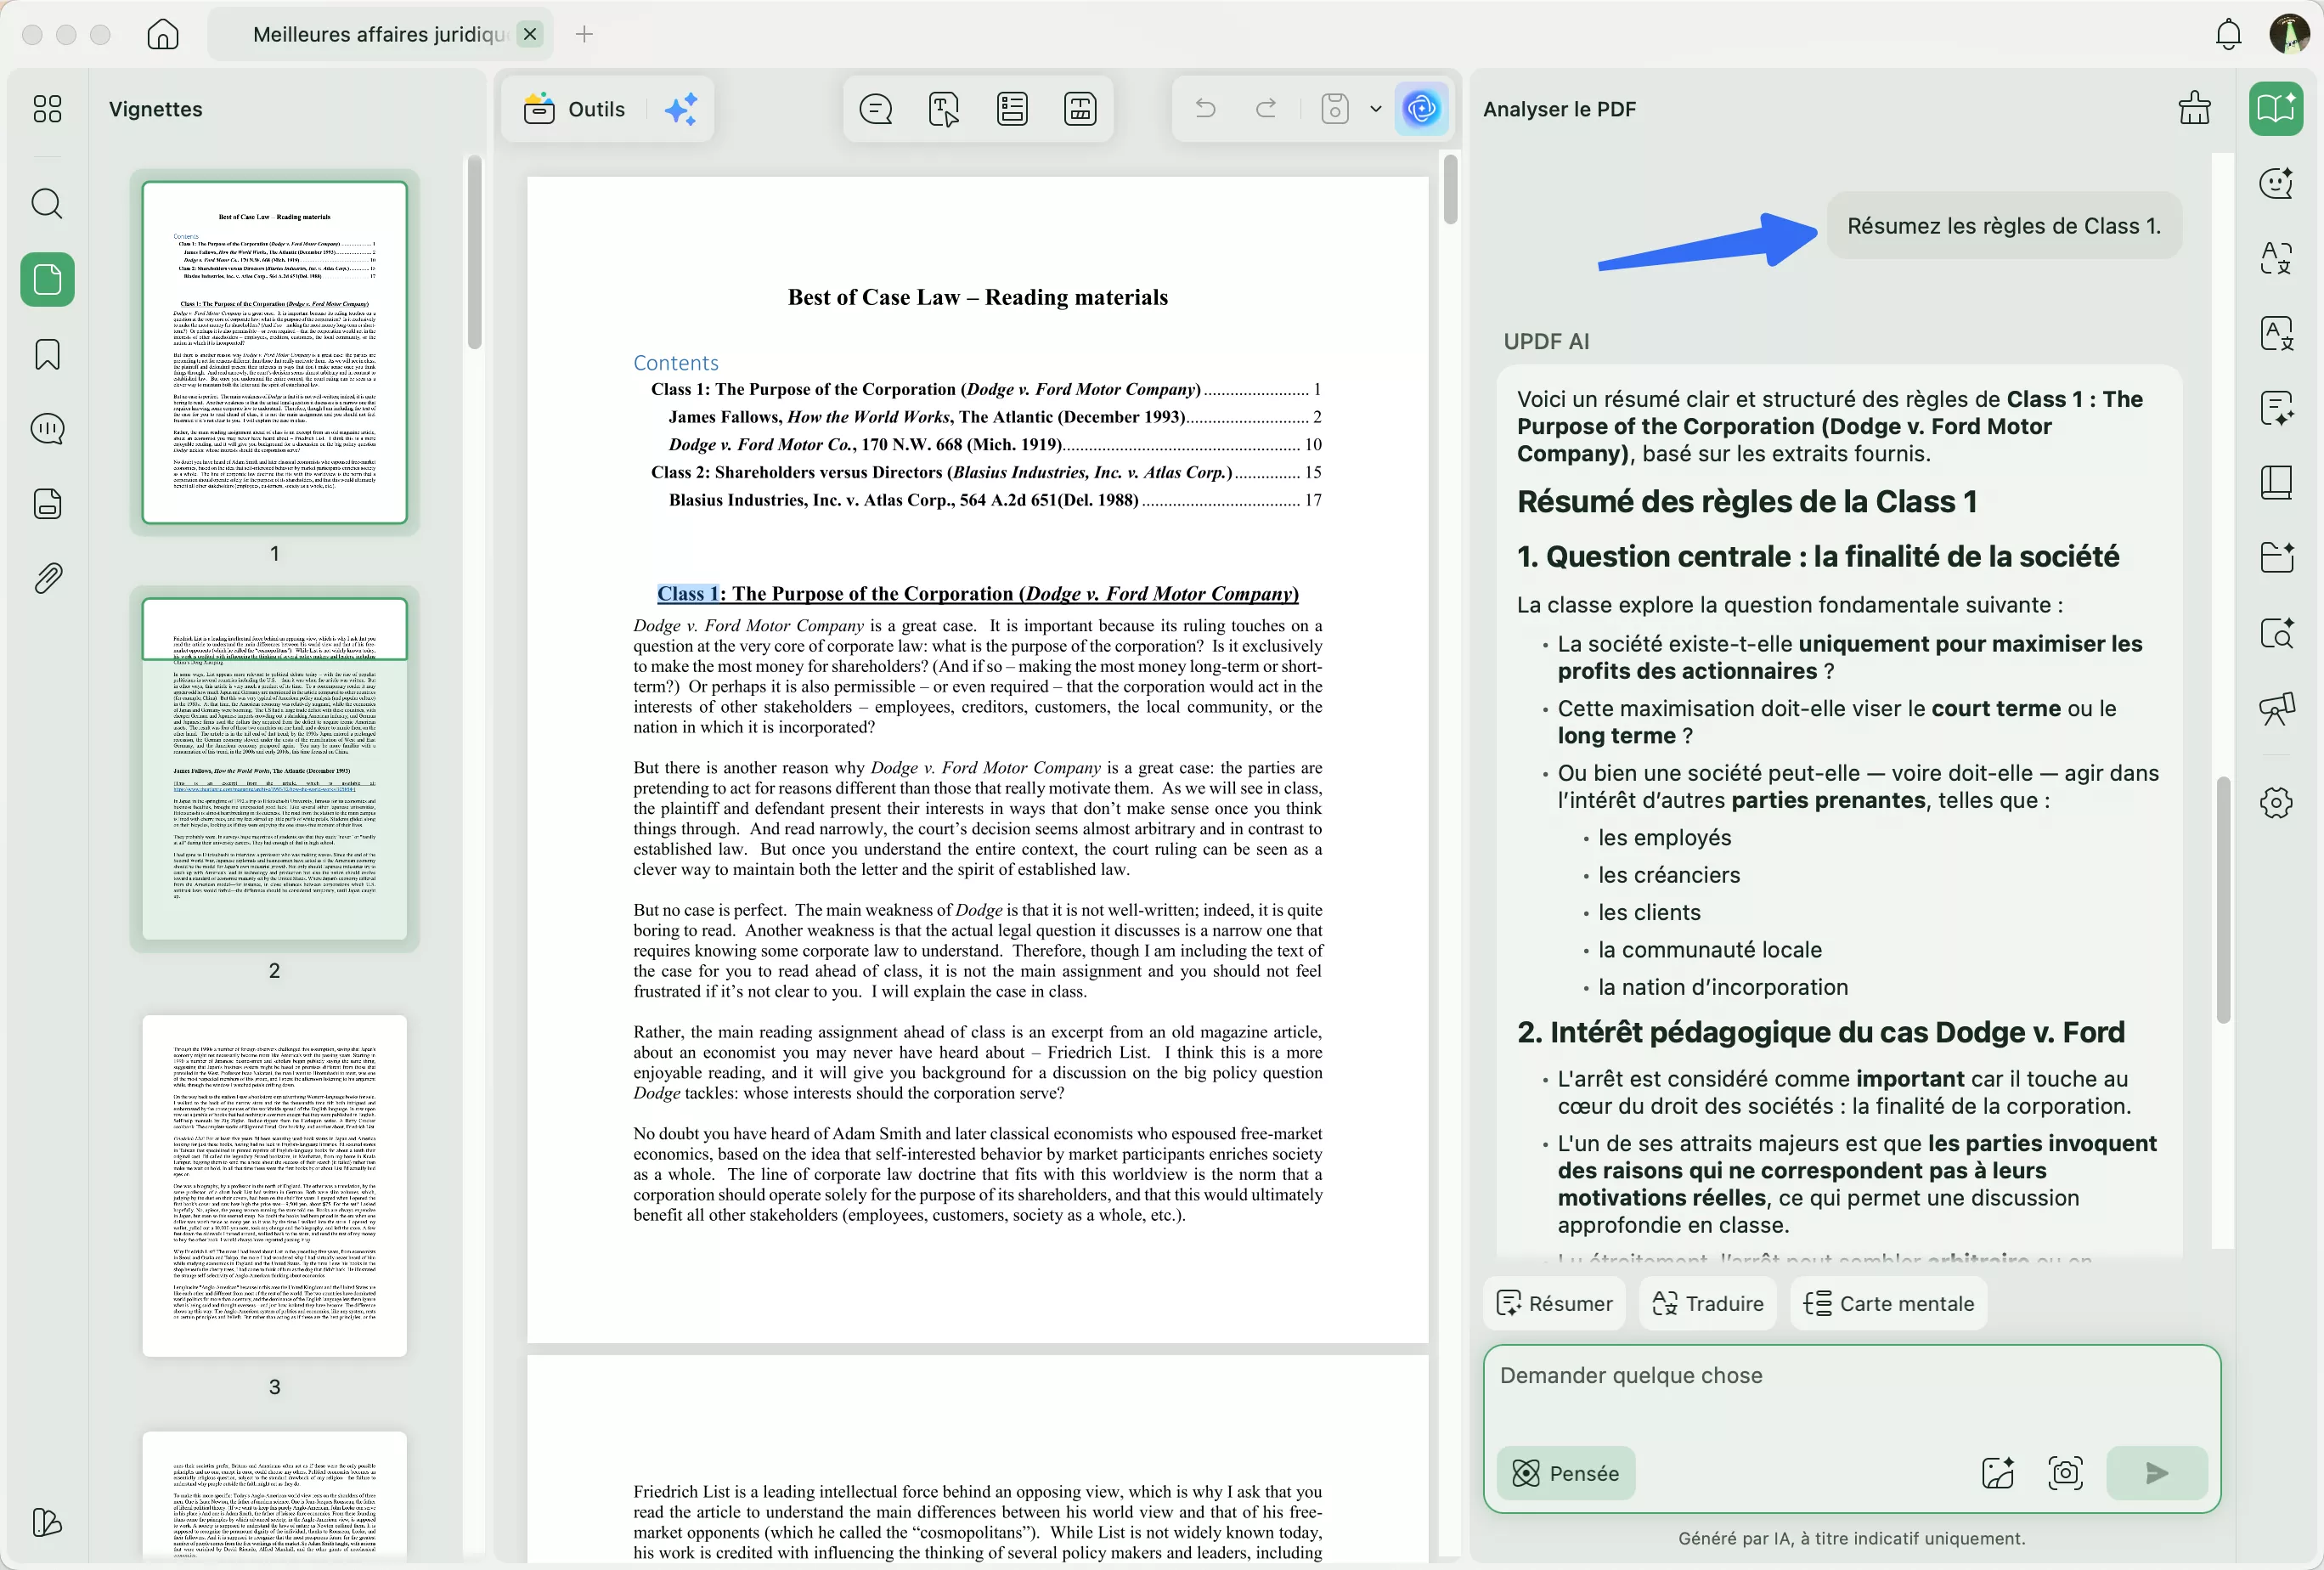
Task: Click the screenshot camera icon in chat box
Action: 2065,1473
